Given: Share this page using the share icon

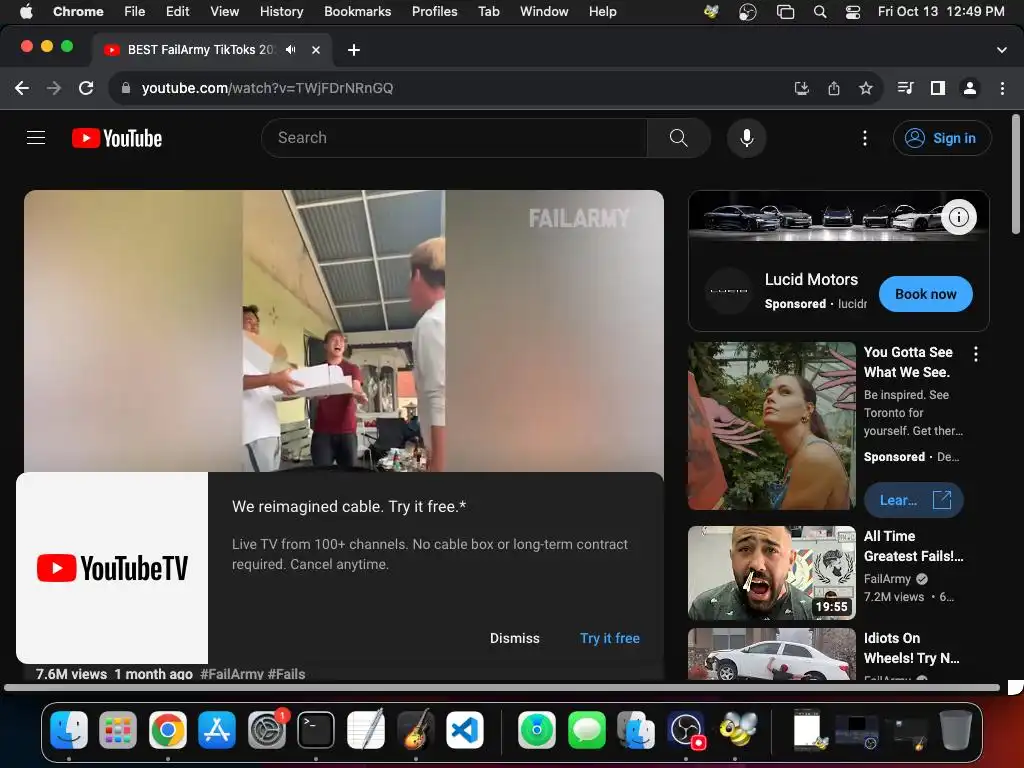Looking at the screenshot, I should click(x=834, y=88).
